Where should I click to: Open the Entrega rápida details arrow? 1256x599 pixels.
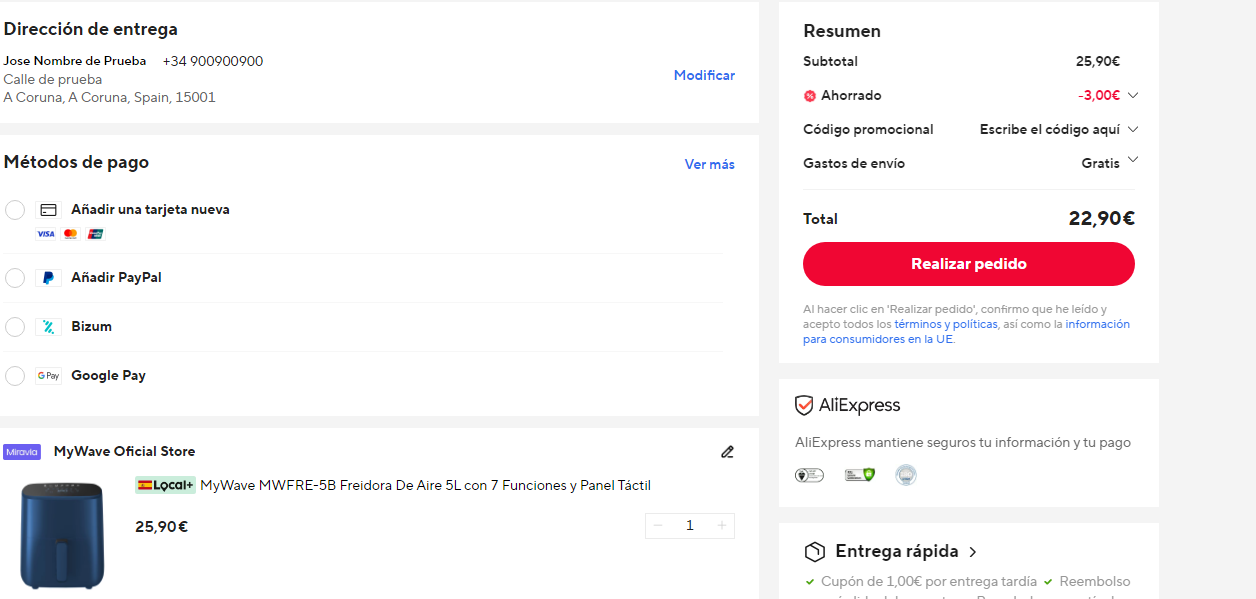point(973,552)
